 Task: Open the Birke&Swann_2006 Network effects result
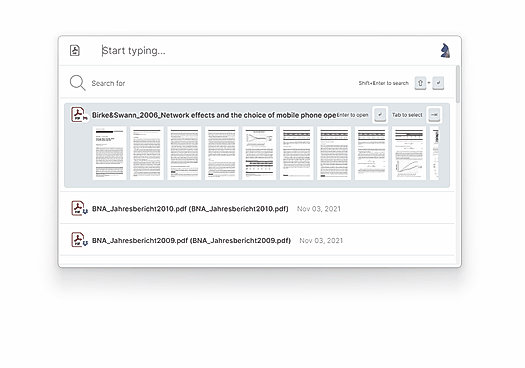pos(257,145)
